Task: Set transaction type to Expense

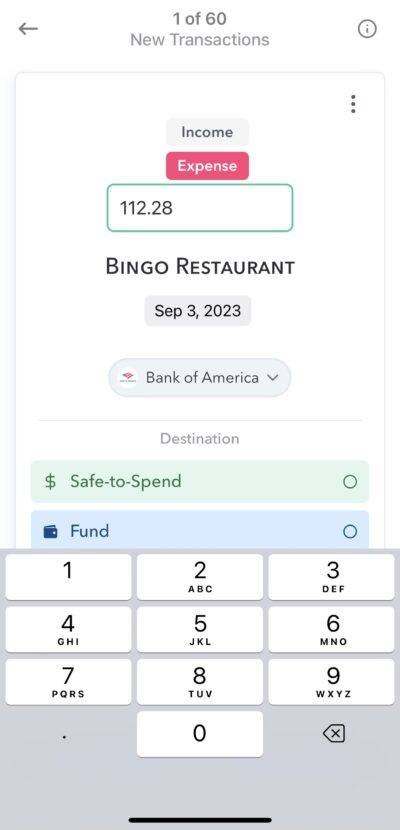Action: (207, 166)
